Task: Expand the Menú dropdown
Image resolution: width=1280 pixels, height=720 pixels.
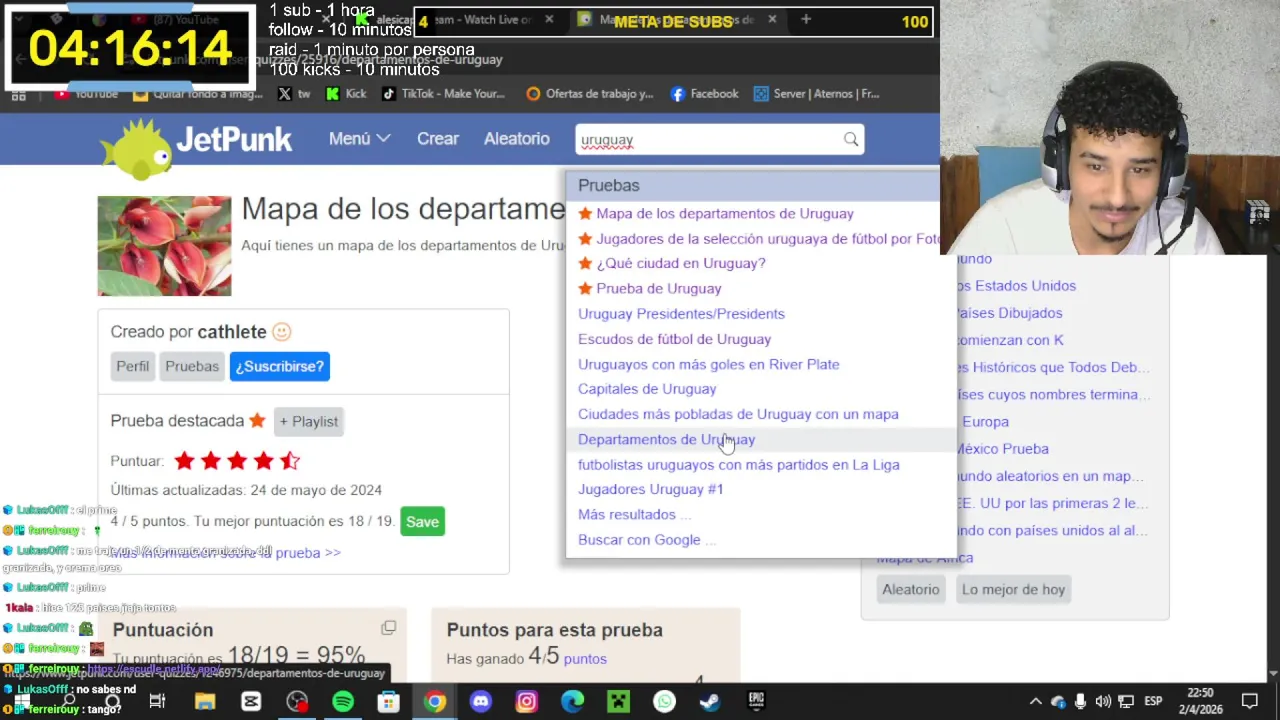Action: 359,139
